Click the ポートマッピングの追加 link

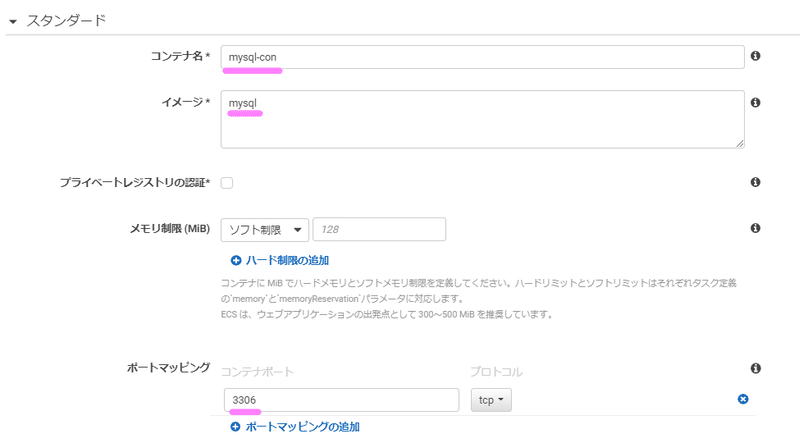[303, 427]
